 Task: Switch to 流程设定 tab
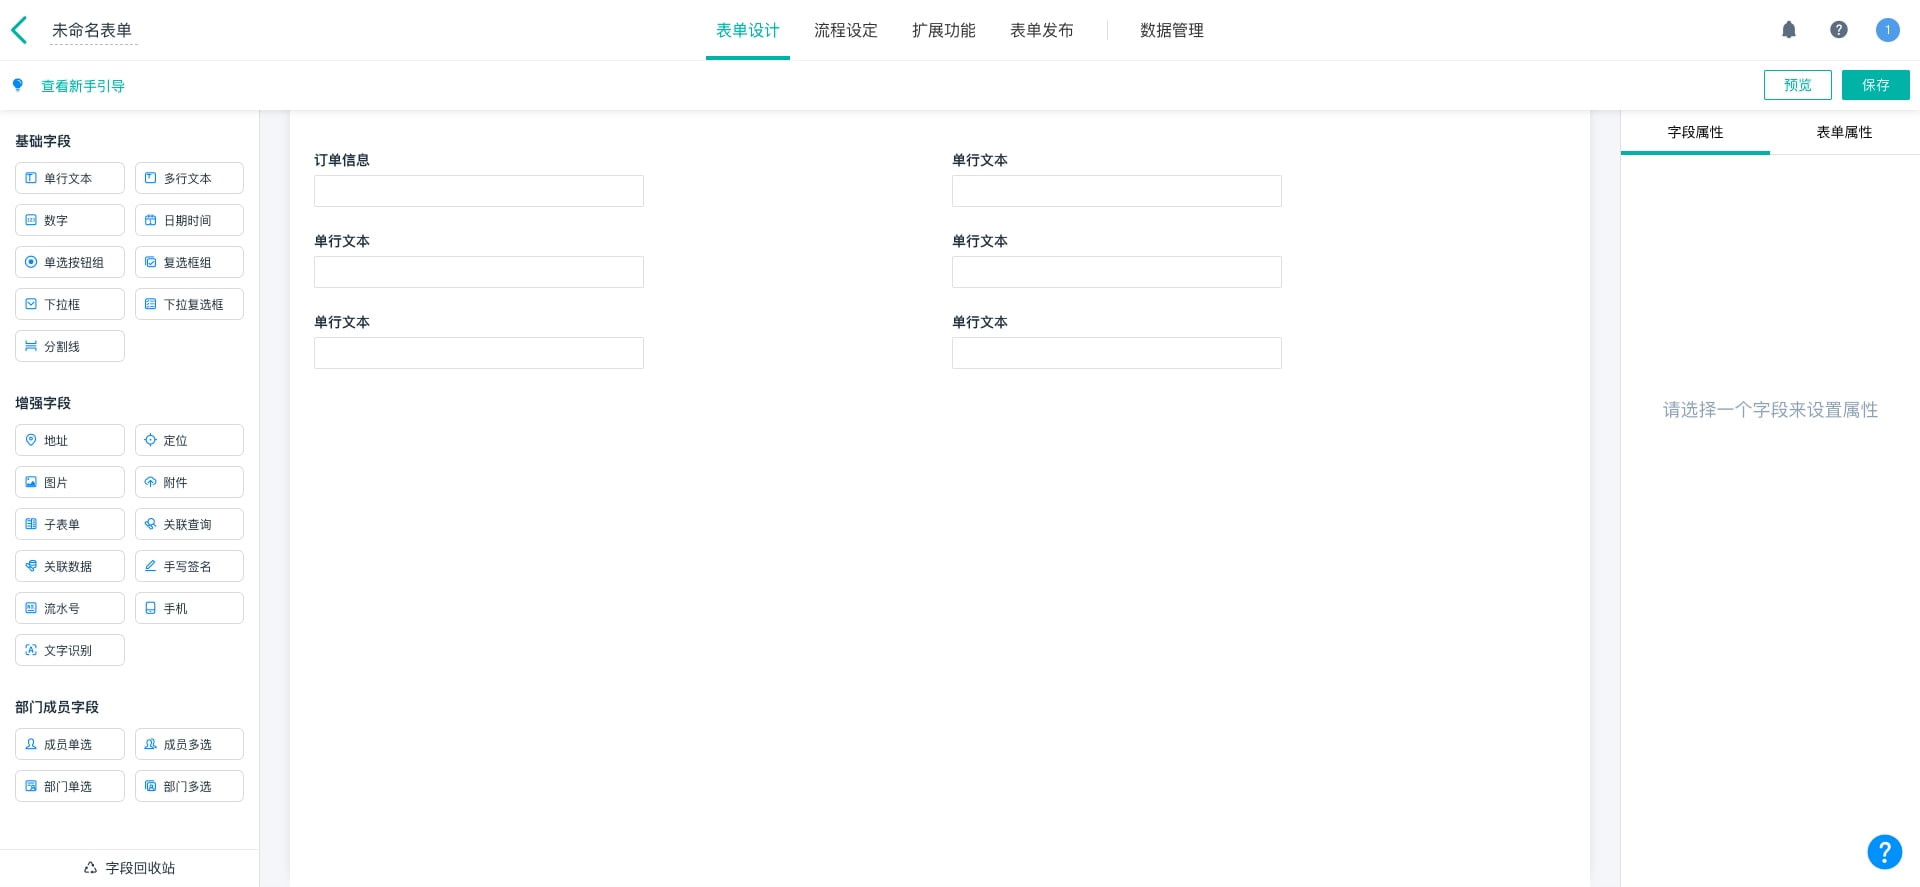point(846,30)
